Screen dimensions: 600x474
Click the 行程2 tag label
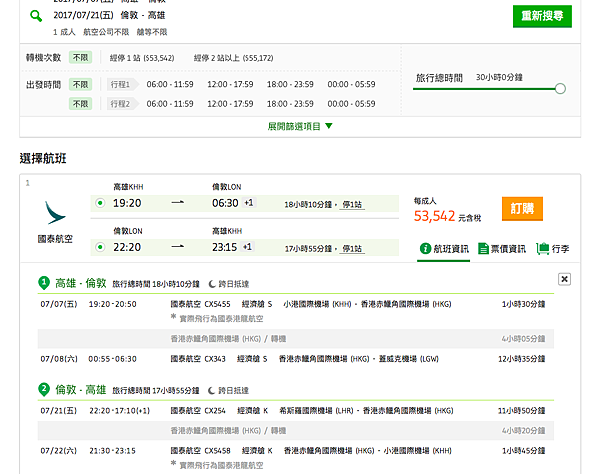pyautogui.click(x=122, y=104)
